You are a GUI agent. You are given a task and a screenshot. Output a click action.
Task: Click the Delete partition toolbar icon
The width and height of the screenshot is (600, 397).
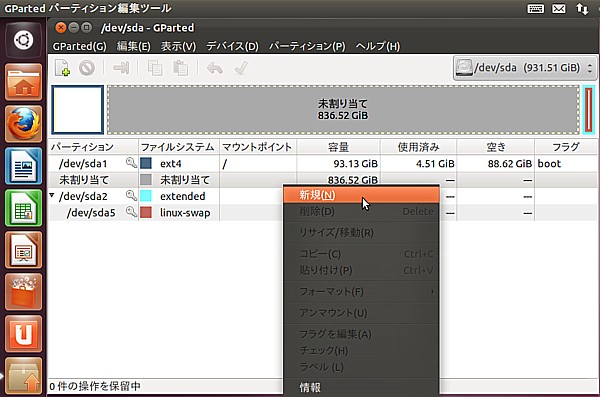(x=87, y=68)
